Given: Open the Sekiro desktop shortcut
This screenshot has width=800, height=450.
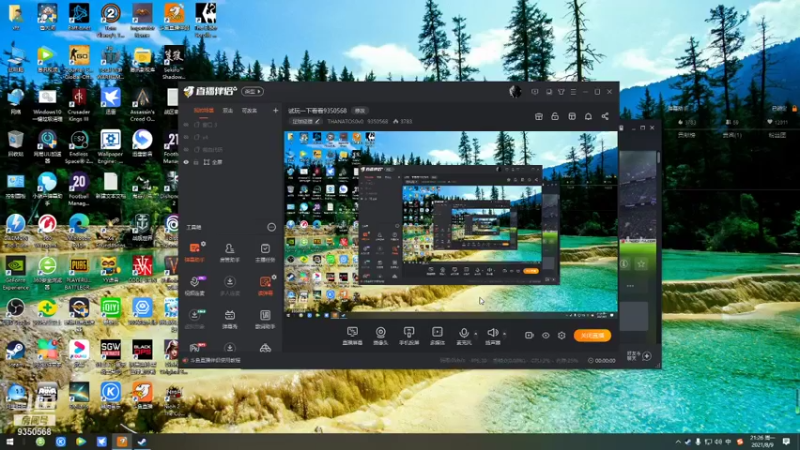Looking at the screenshot, I should (173, 62).
